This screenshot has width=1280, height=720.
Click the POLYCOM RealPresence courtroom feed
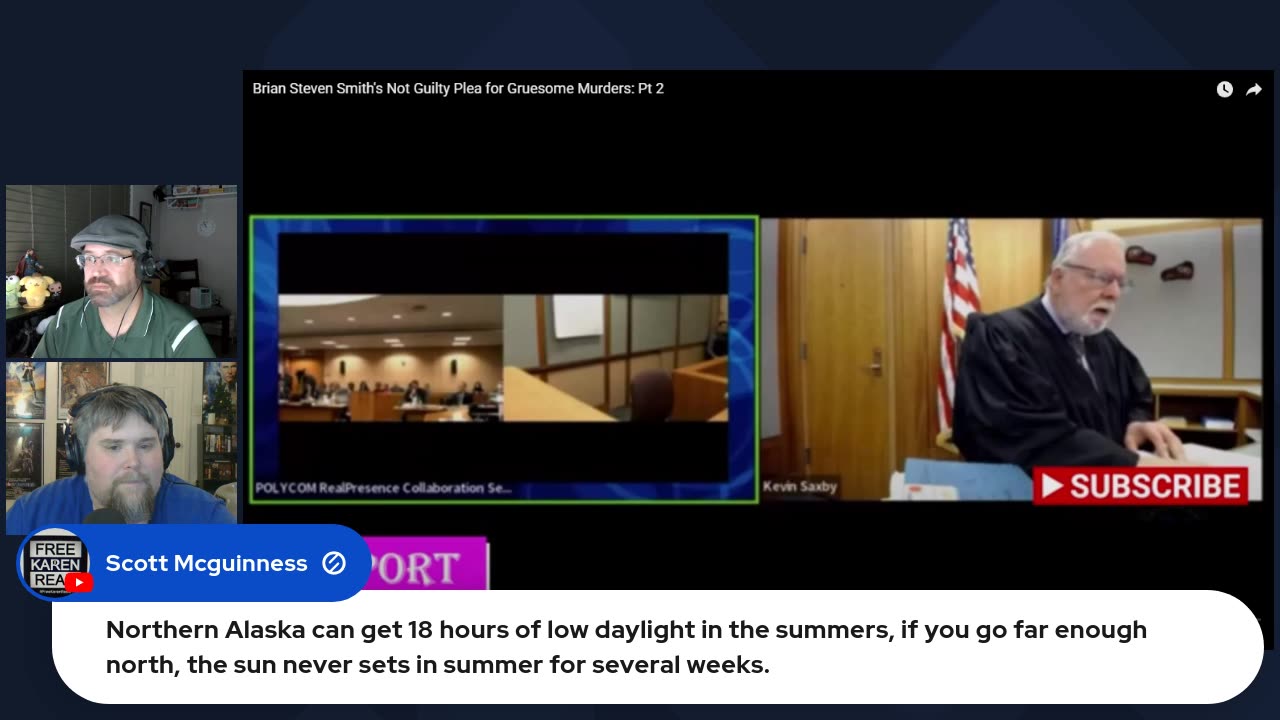click(x=503, y=359)
